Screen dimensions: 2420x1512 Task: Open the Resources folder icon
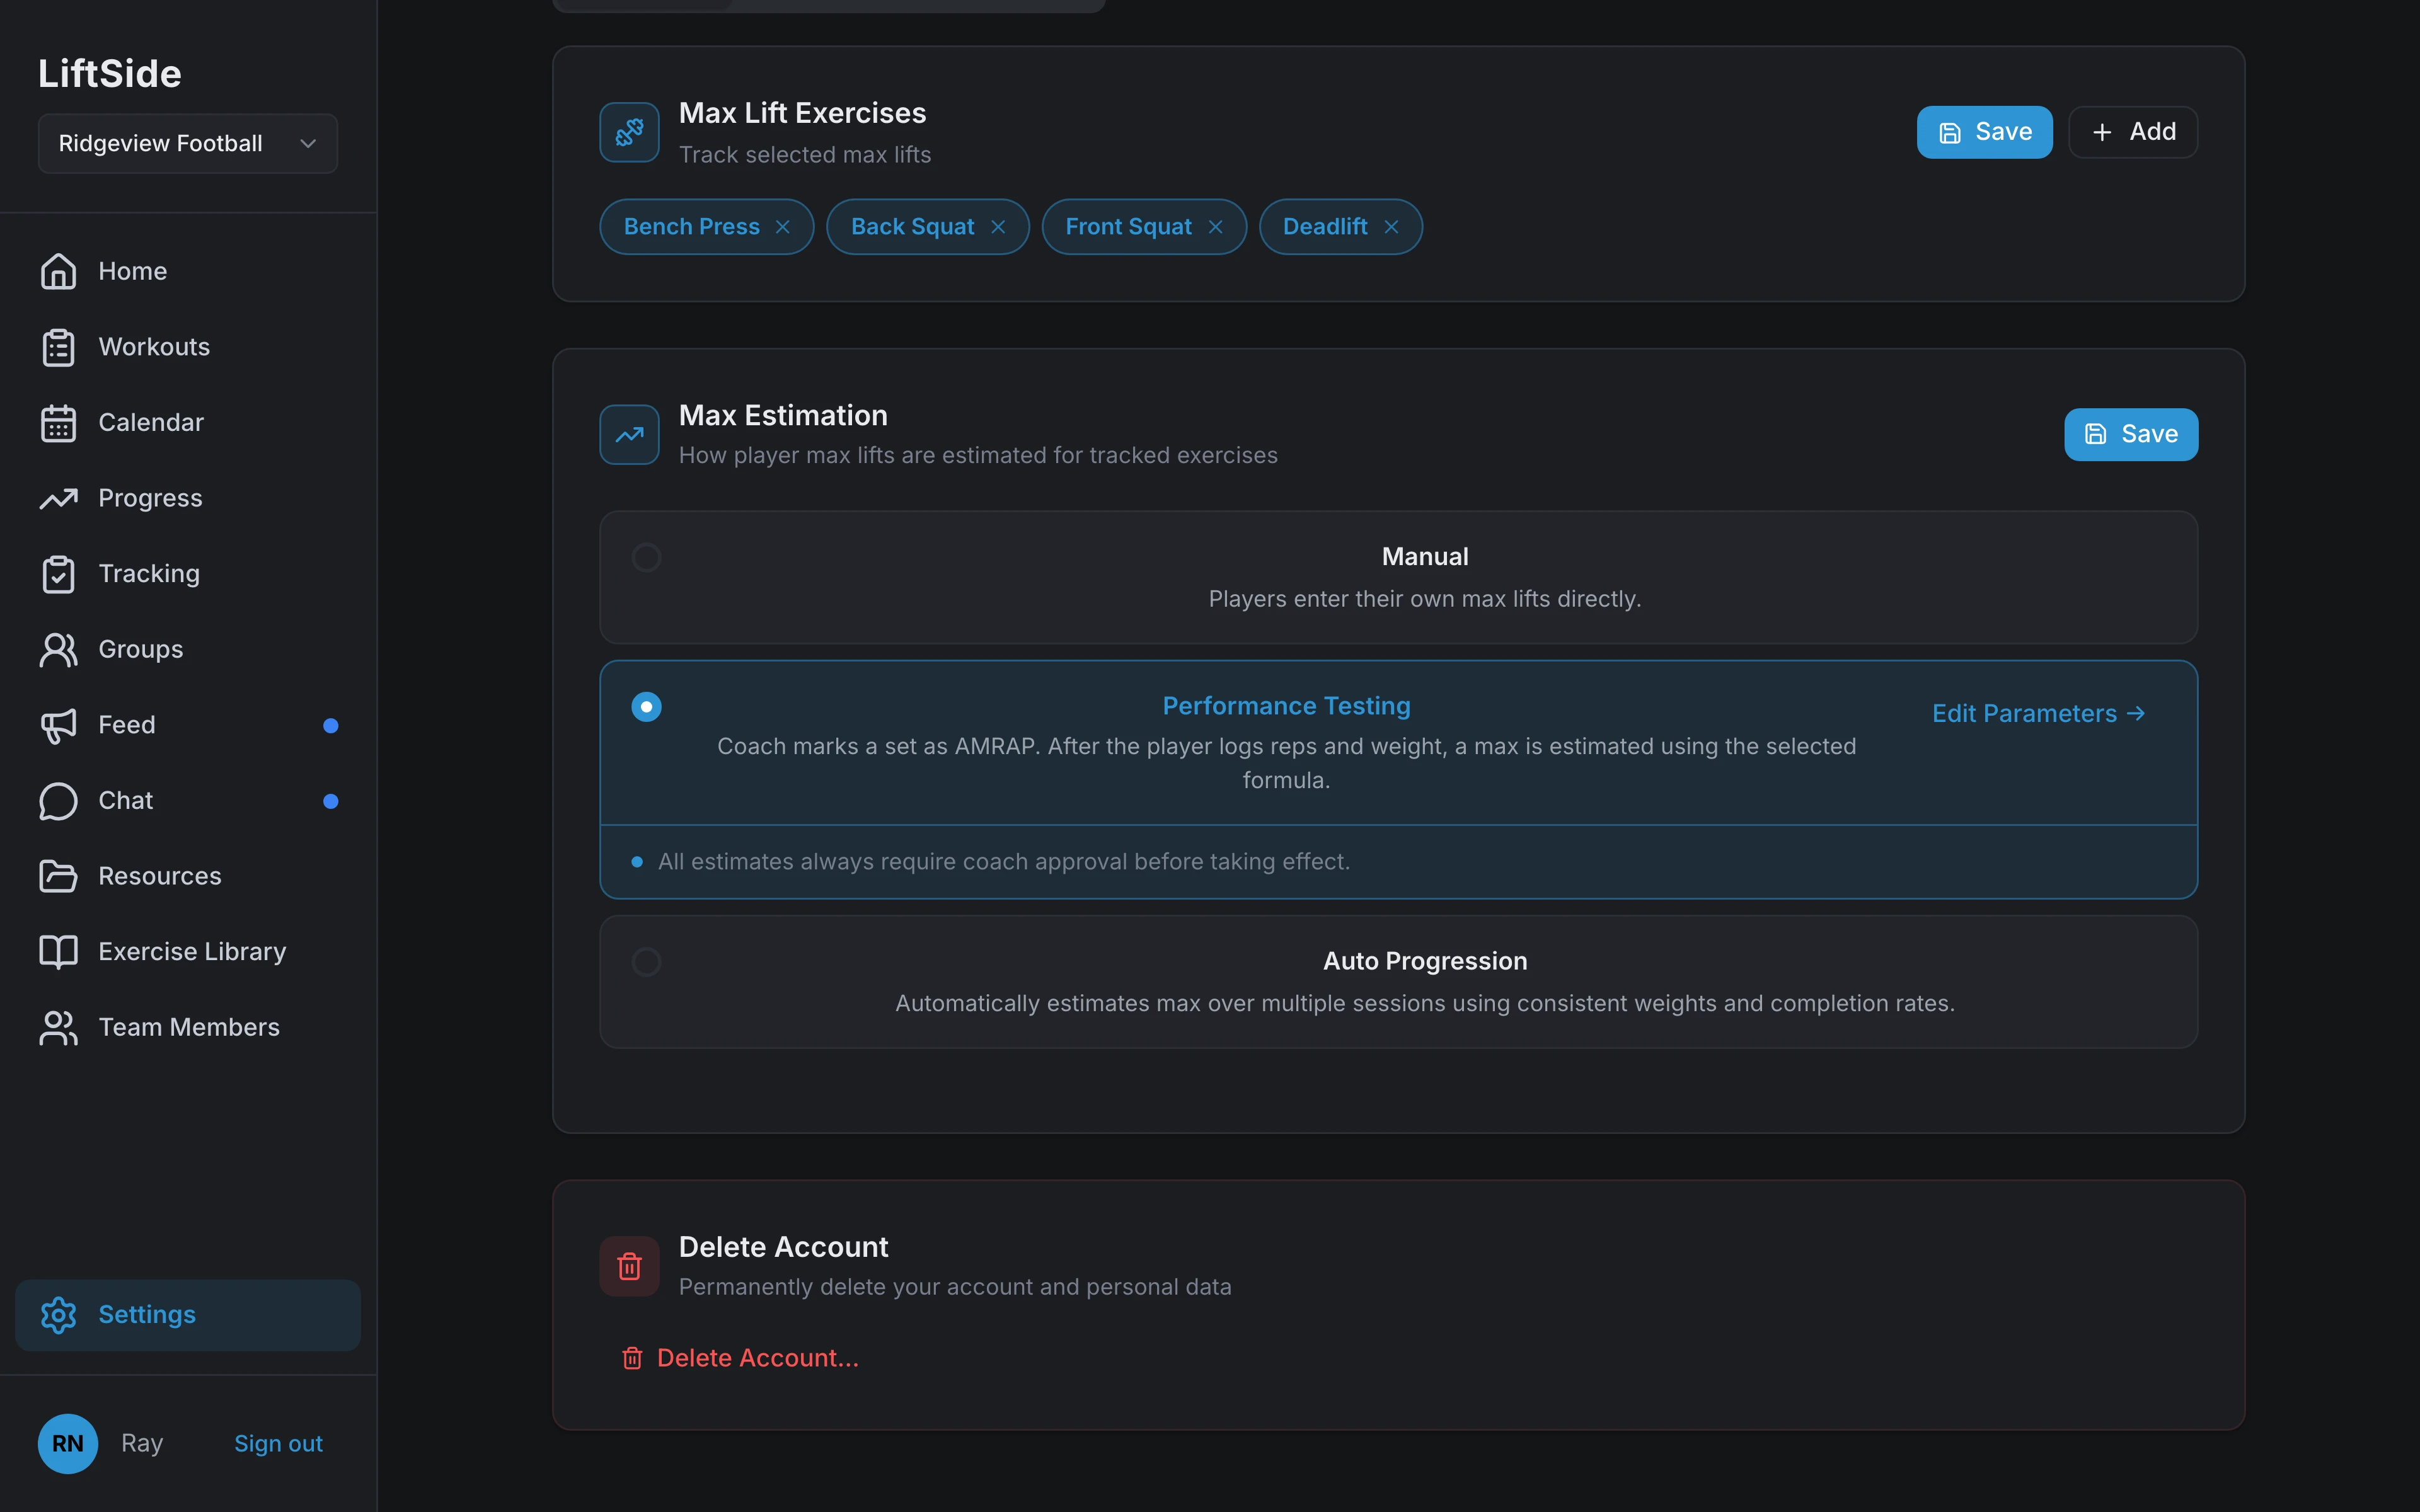[x=58, y=876]
